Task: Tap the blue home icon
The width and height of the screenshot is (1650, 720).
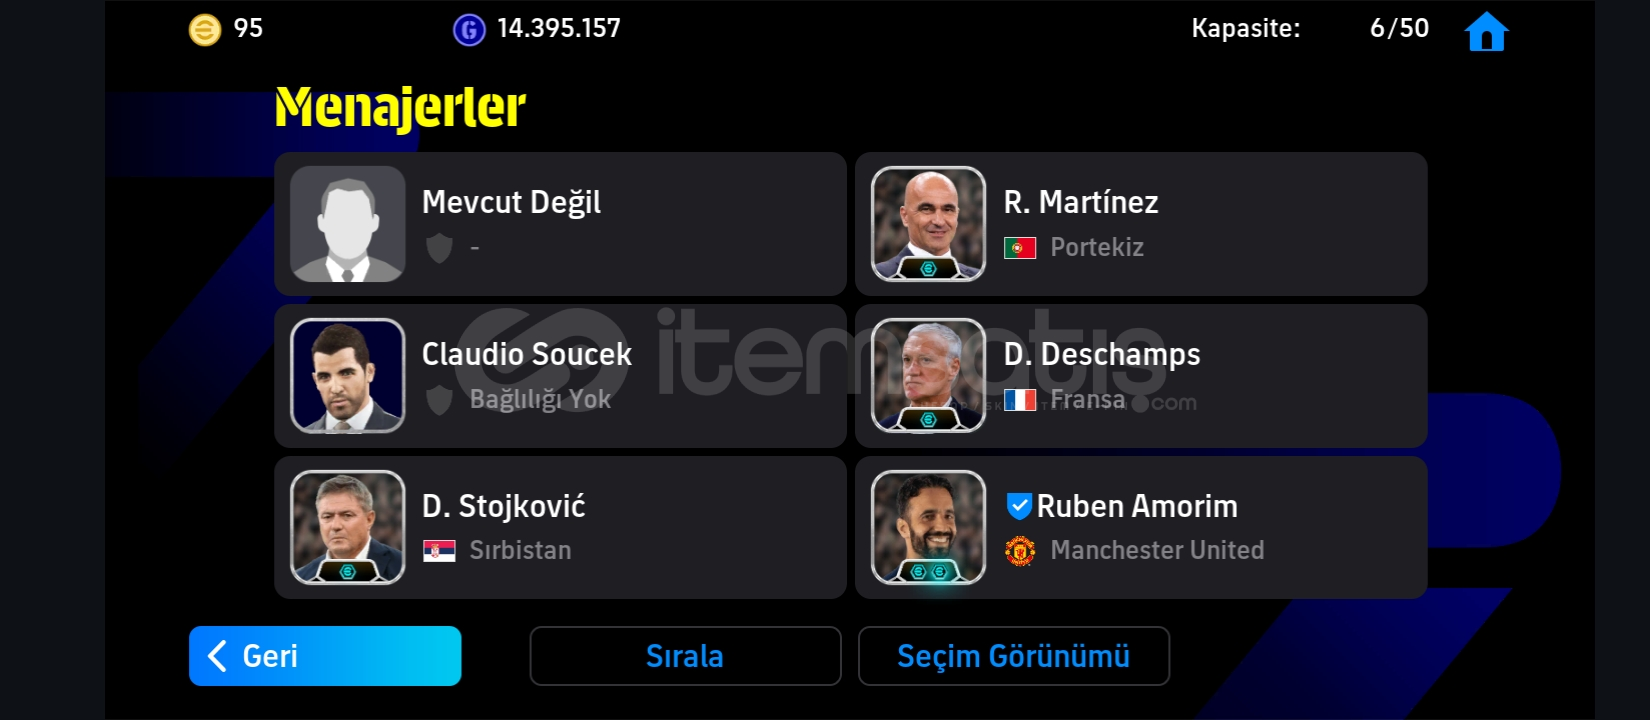Action: tap(1486, 31)
